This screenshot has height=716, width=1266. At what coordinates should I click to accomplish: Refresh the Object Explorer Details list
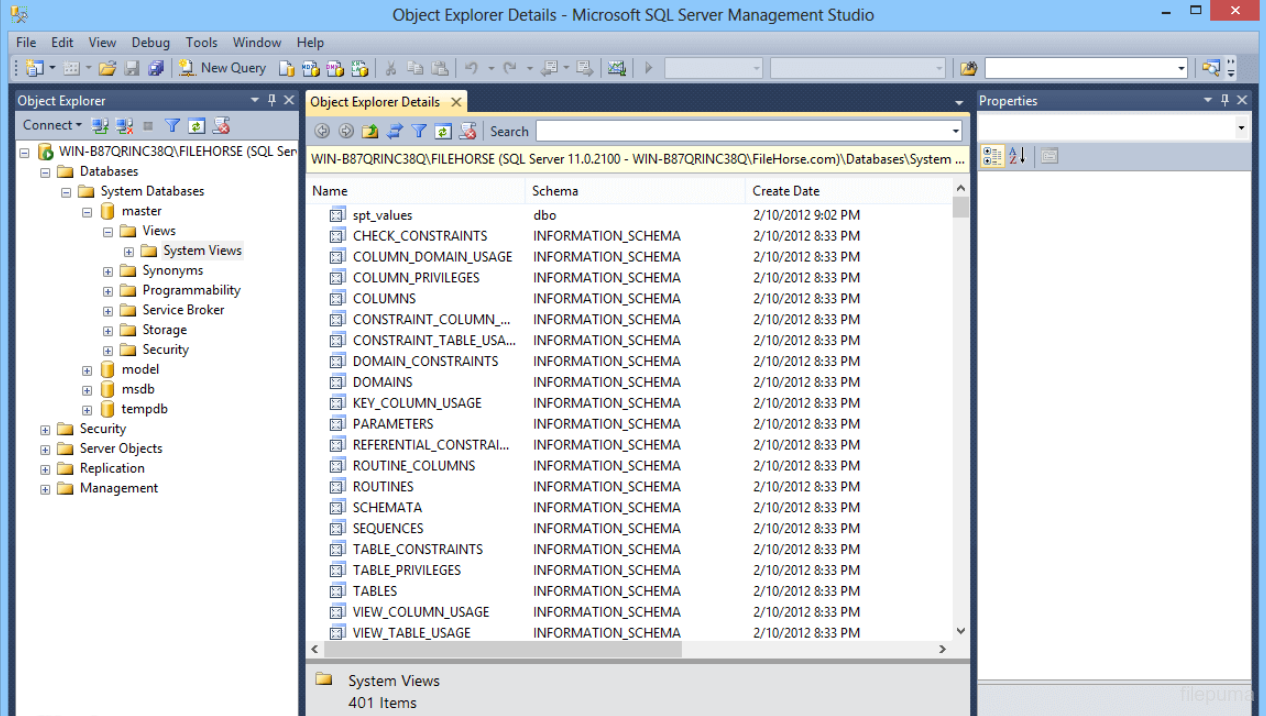pyautogui.click(x=443, y=131)
